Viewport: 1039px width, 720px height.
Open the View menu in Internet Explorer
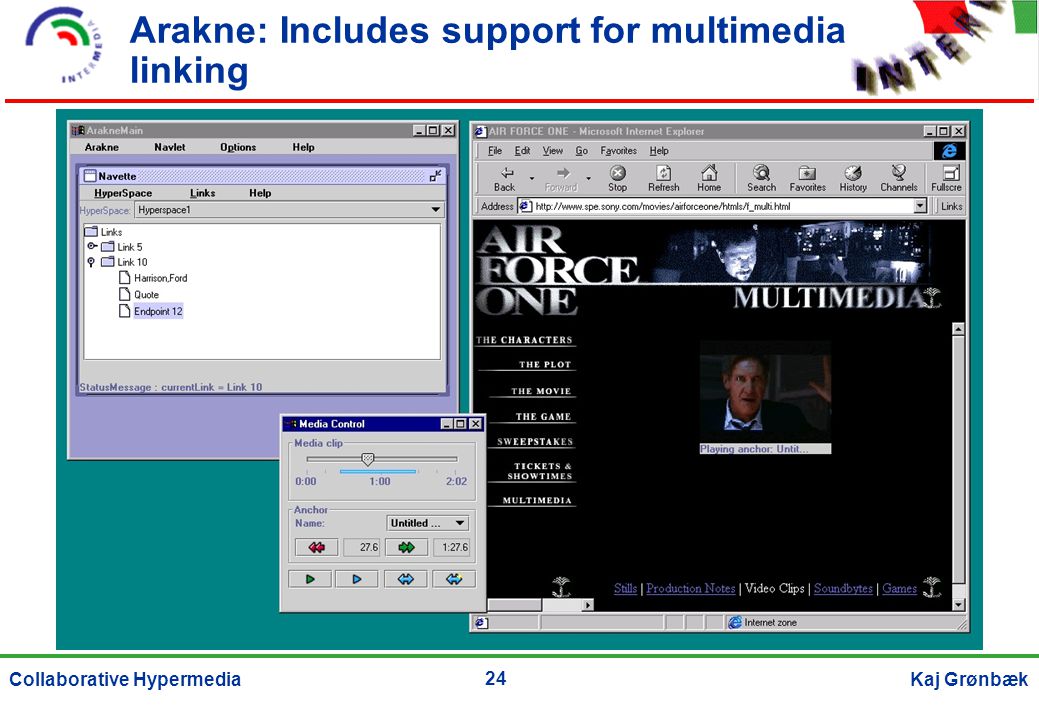click(553, 150)
